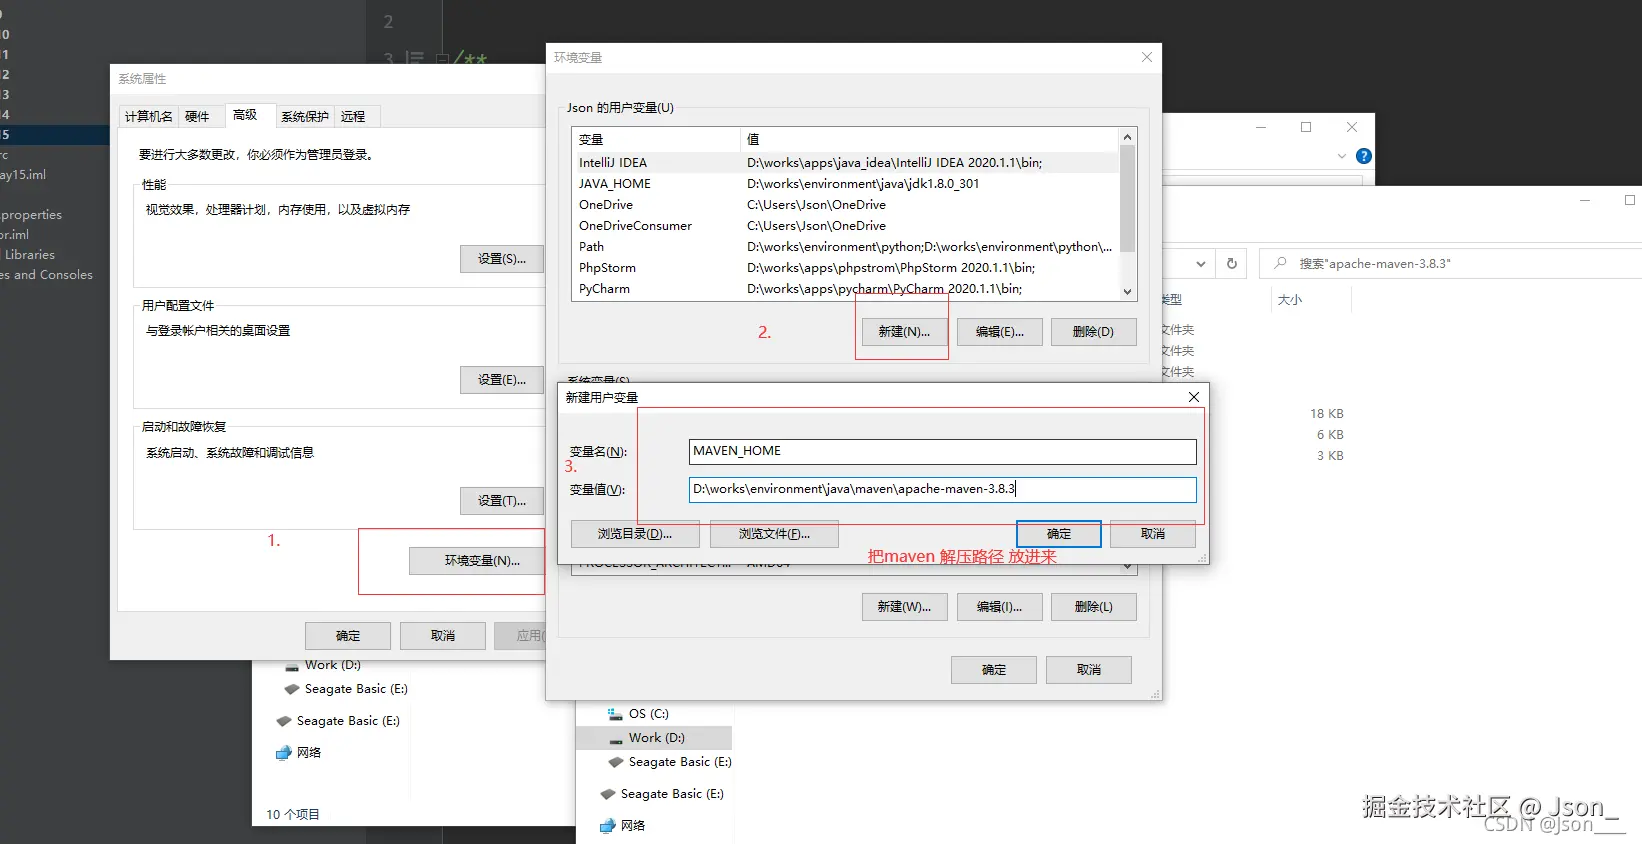Click 设置(T)... under 启动和故障恢复
The height and width of the screenshot is (844, 1642).
pyautogui.click(x=502, y=501)
